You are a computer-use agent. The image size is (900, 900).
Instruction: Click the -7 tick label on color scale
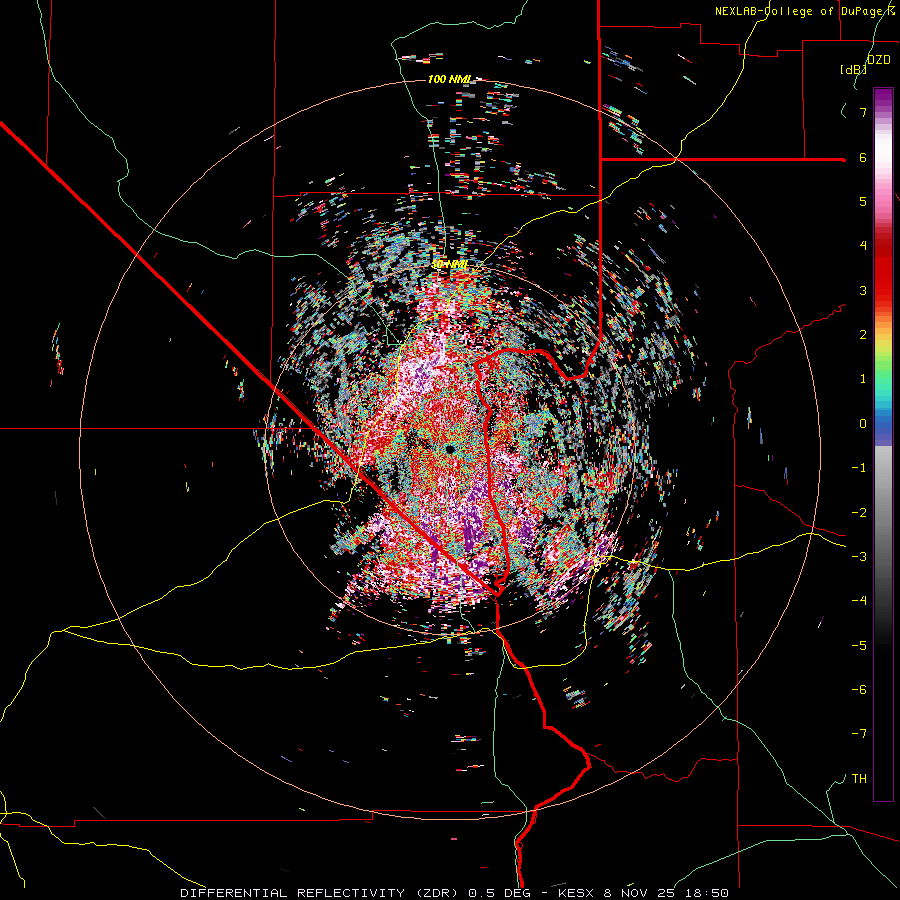point(859,734)
